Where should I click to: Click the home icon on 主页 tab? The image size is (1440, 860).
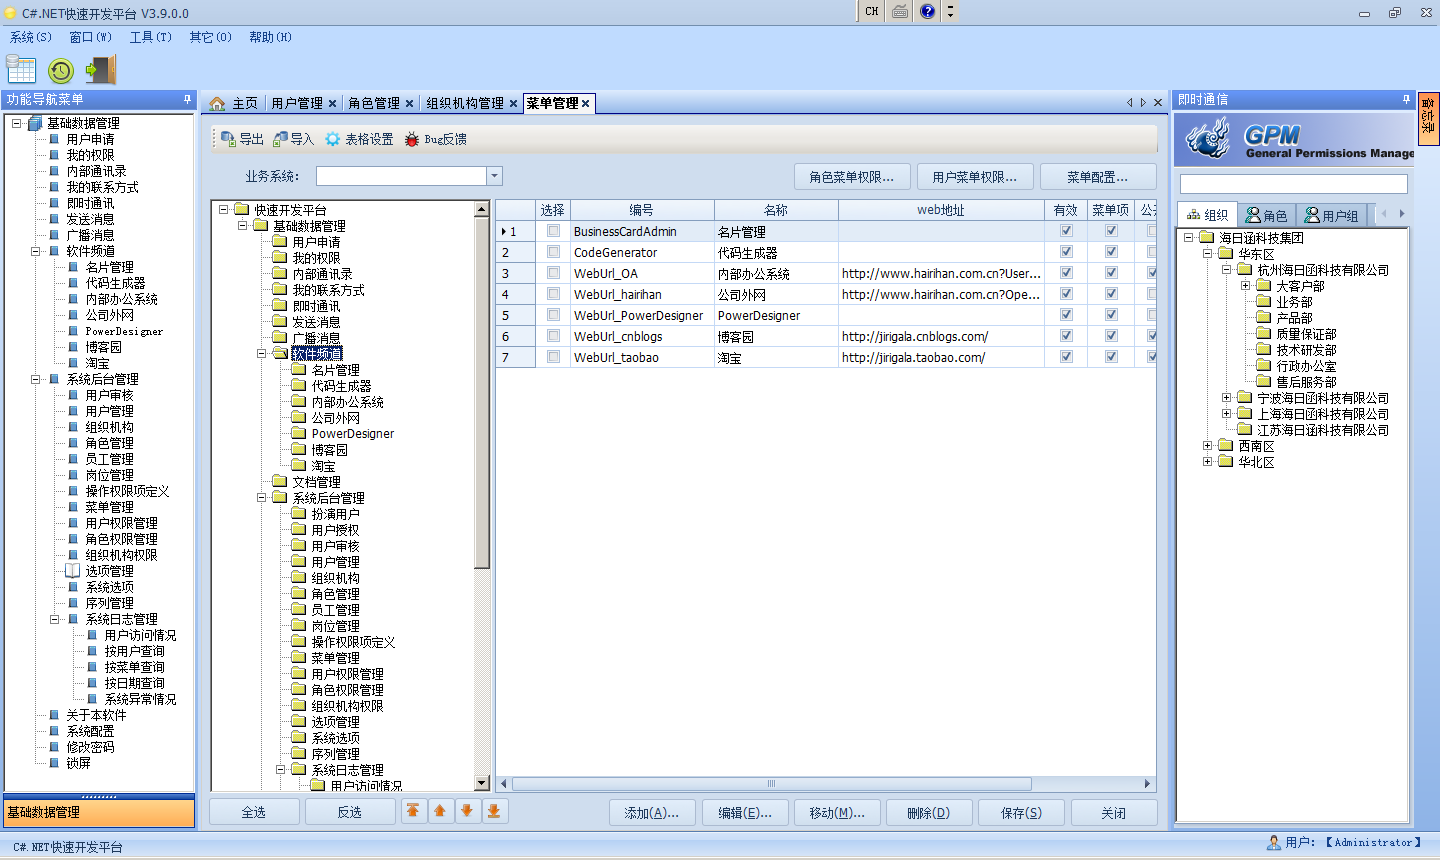[217, 103]
